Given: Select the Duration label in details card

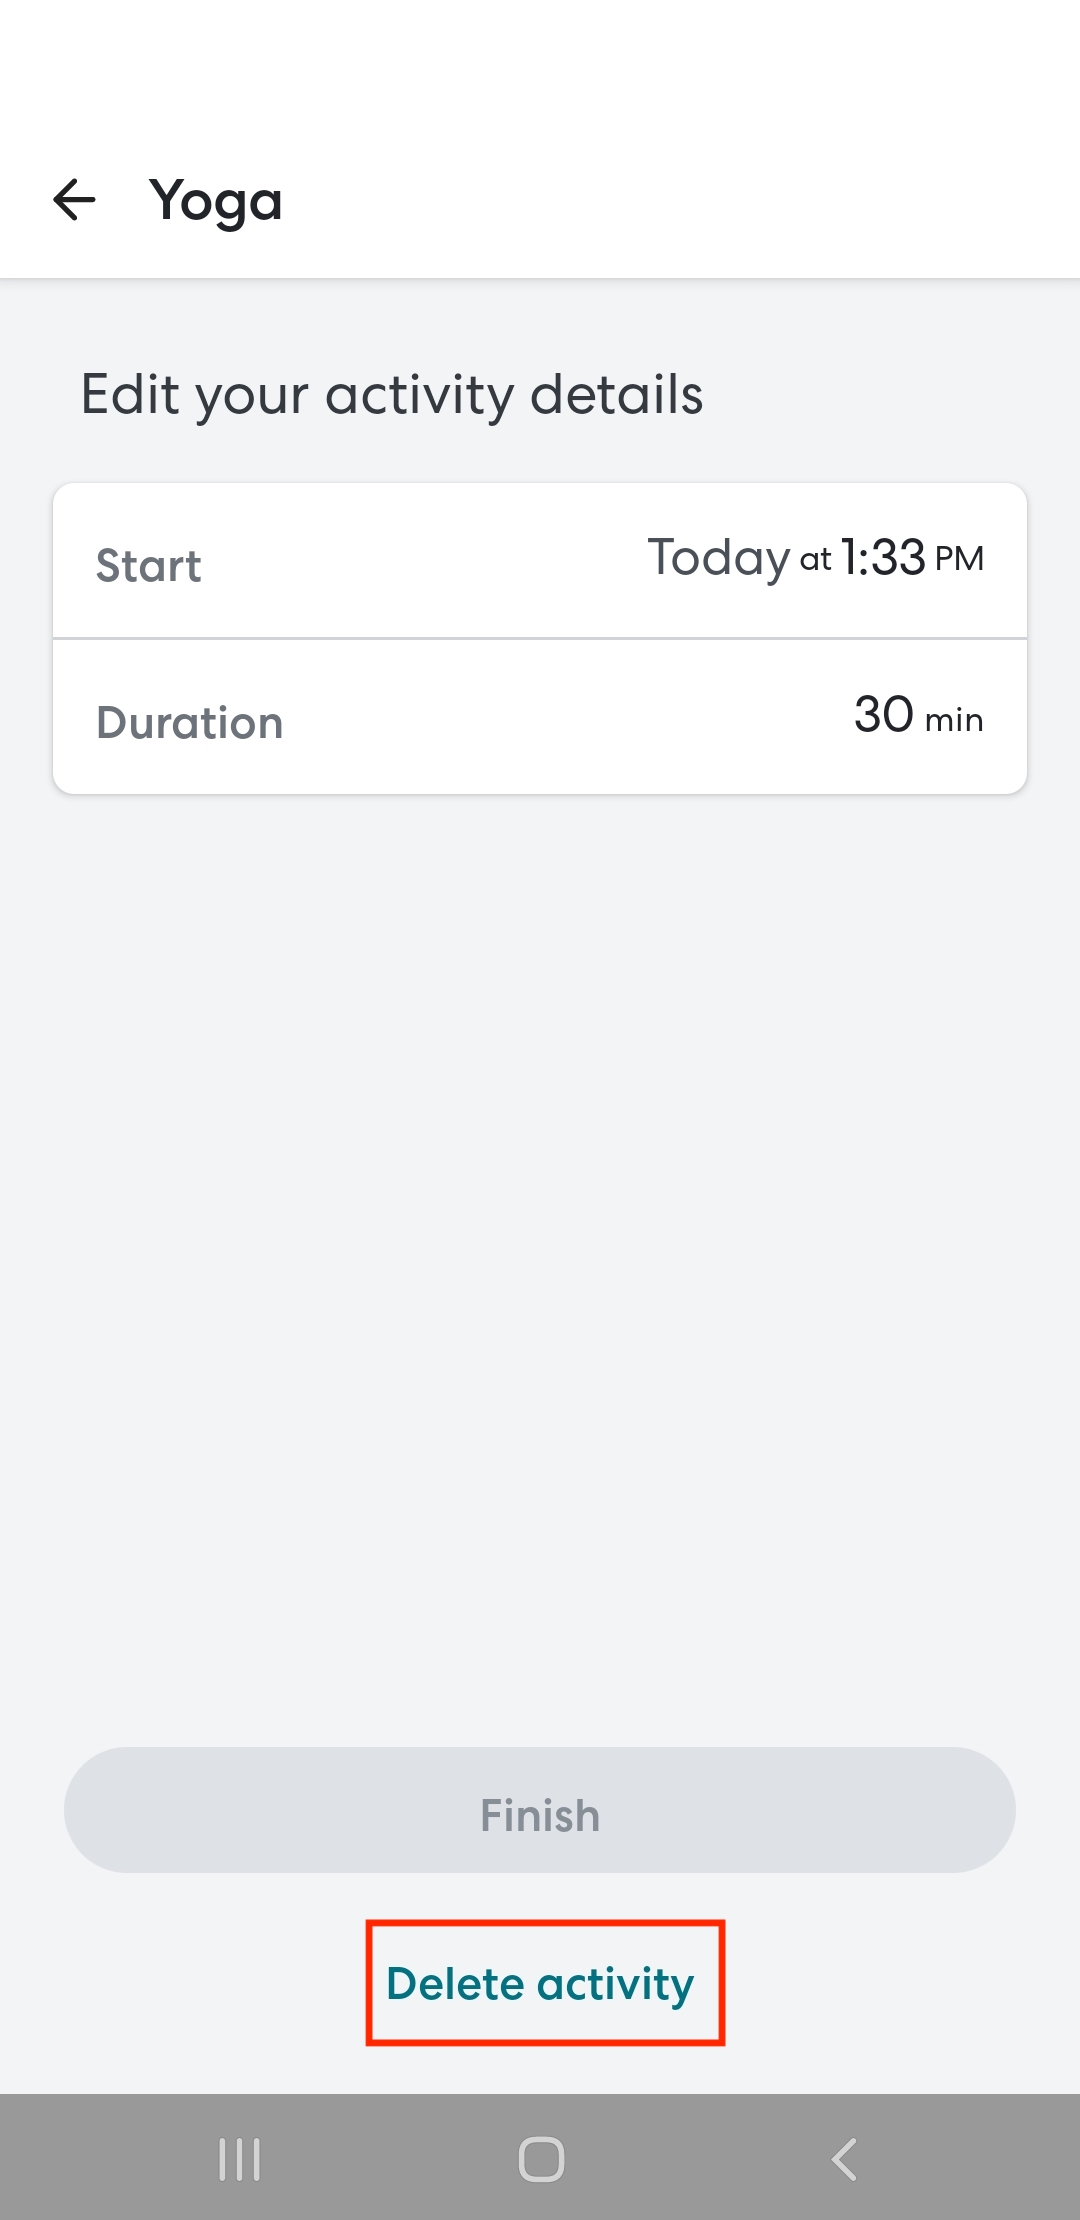Looking at the screenshot, I should coord(190,723).
